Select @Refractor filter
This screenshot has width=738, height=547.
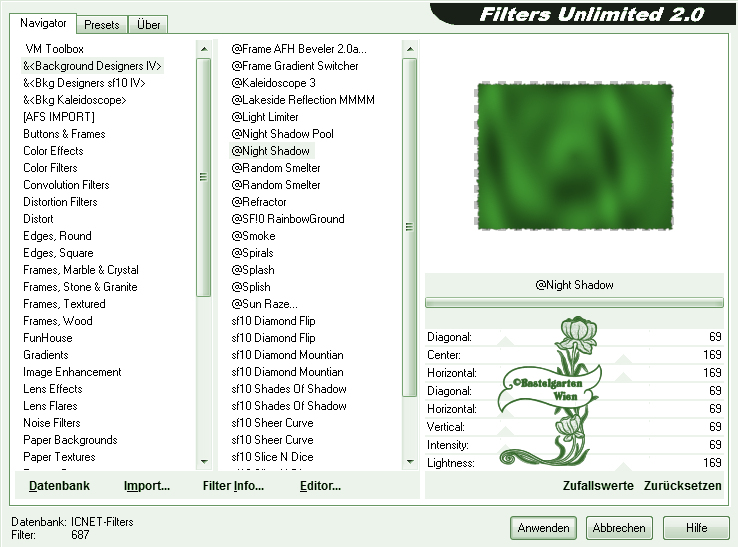pyautogui.click(x=258, y=201)
